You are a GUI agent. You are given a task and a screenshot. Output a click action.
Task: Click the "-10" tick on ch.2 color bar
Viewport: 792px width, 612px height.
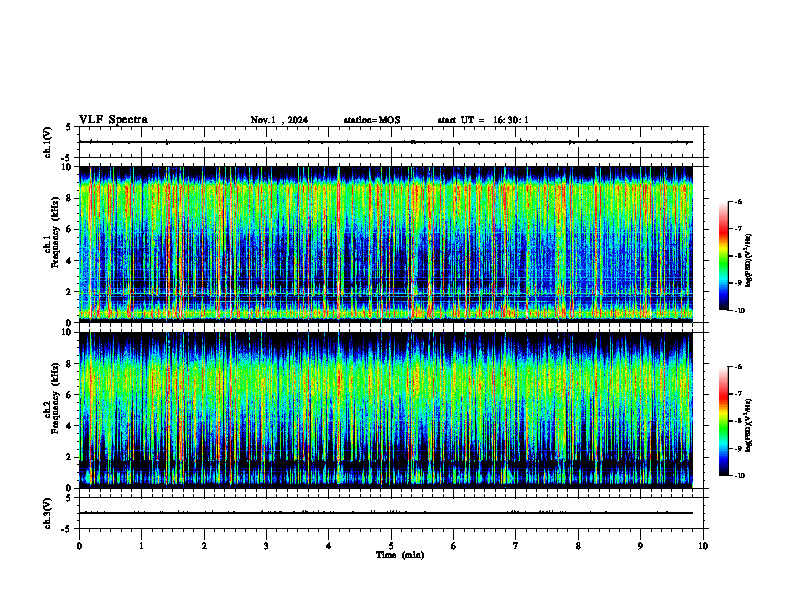[740, 476]
